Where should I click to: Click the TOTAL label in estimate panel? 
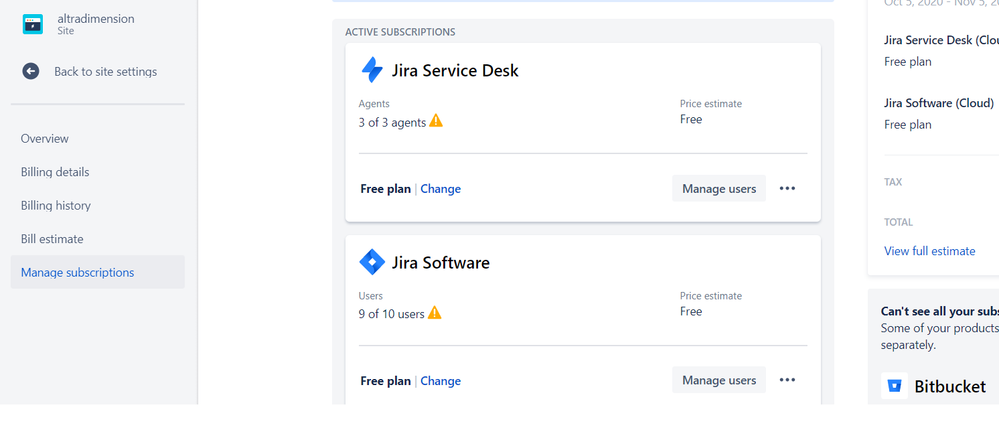coord(898,222)
